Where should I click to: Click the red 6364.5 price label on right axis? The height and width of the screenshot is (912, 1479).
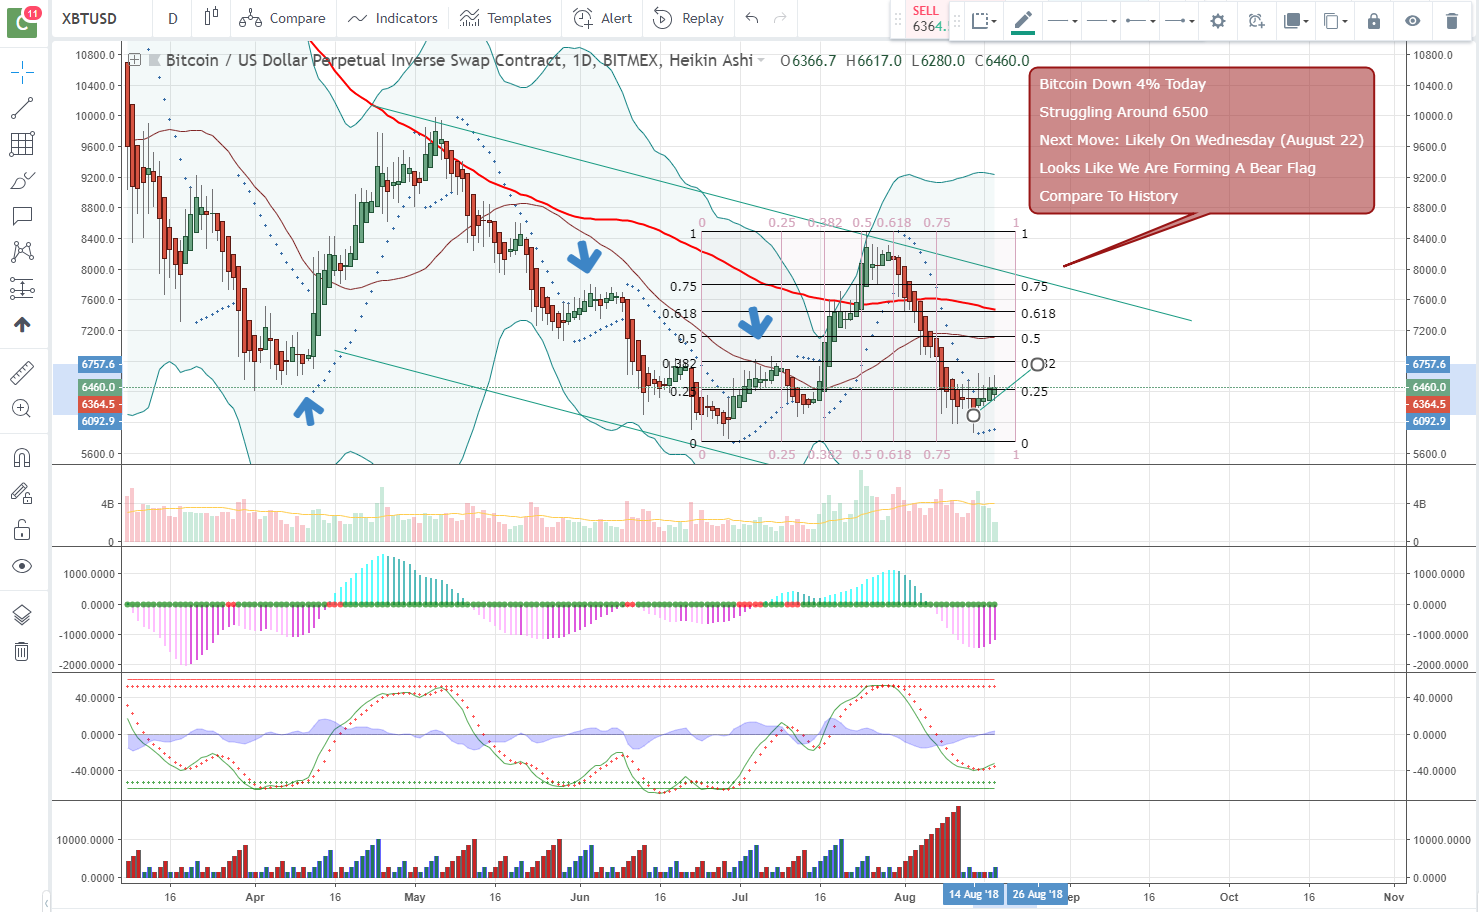click(1428, 404)
